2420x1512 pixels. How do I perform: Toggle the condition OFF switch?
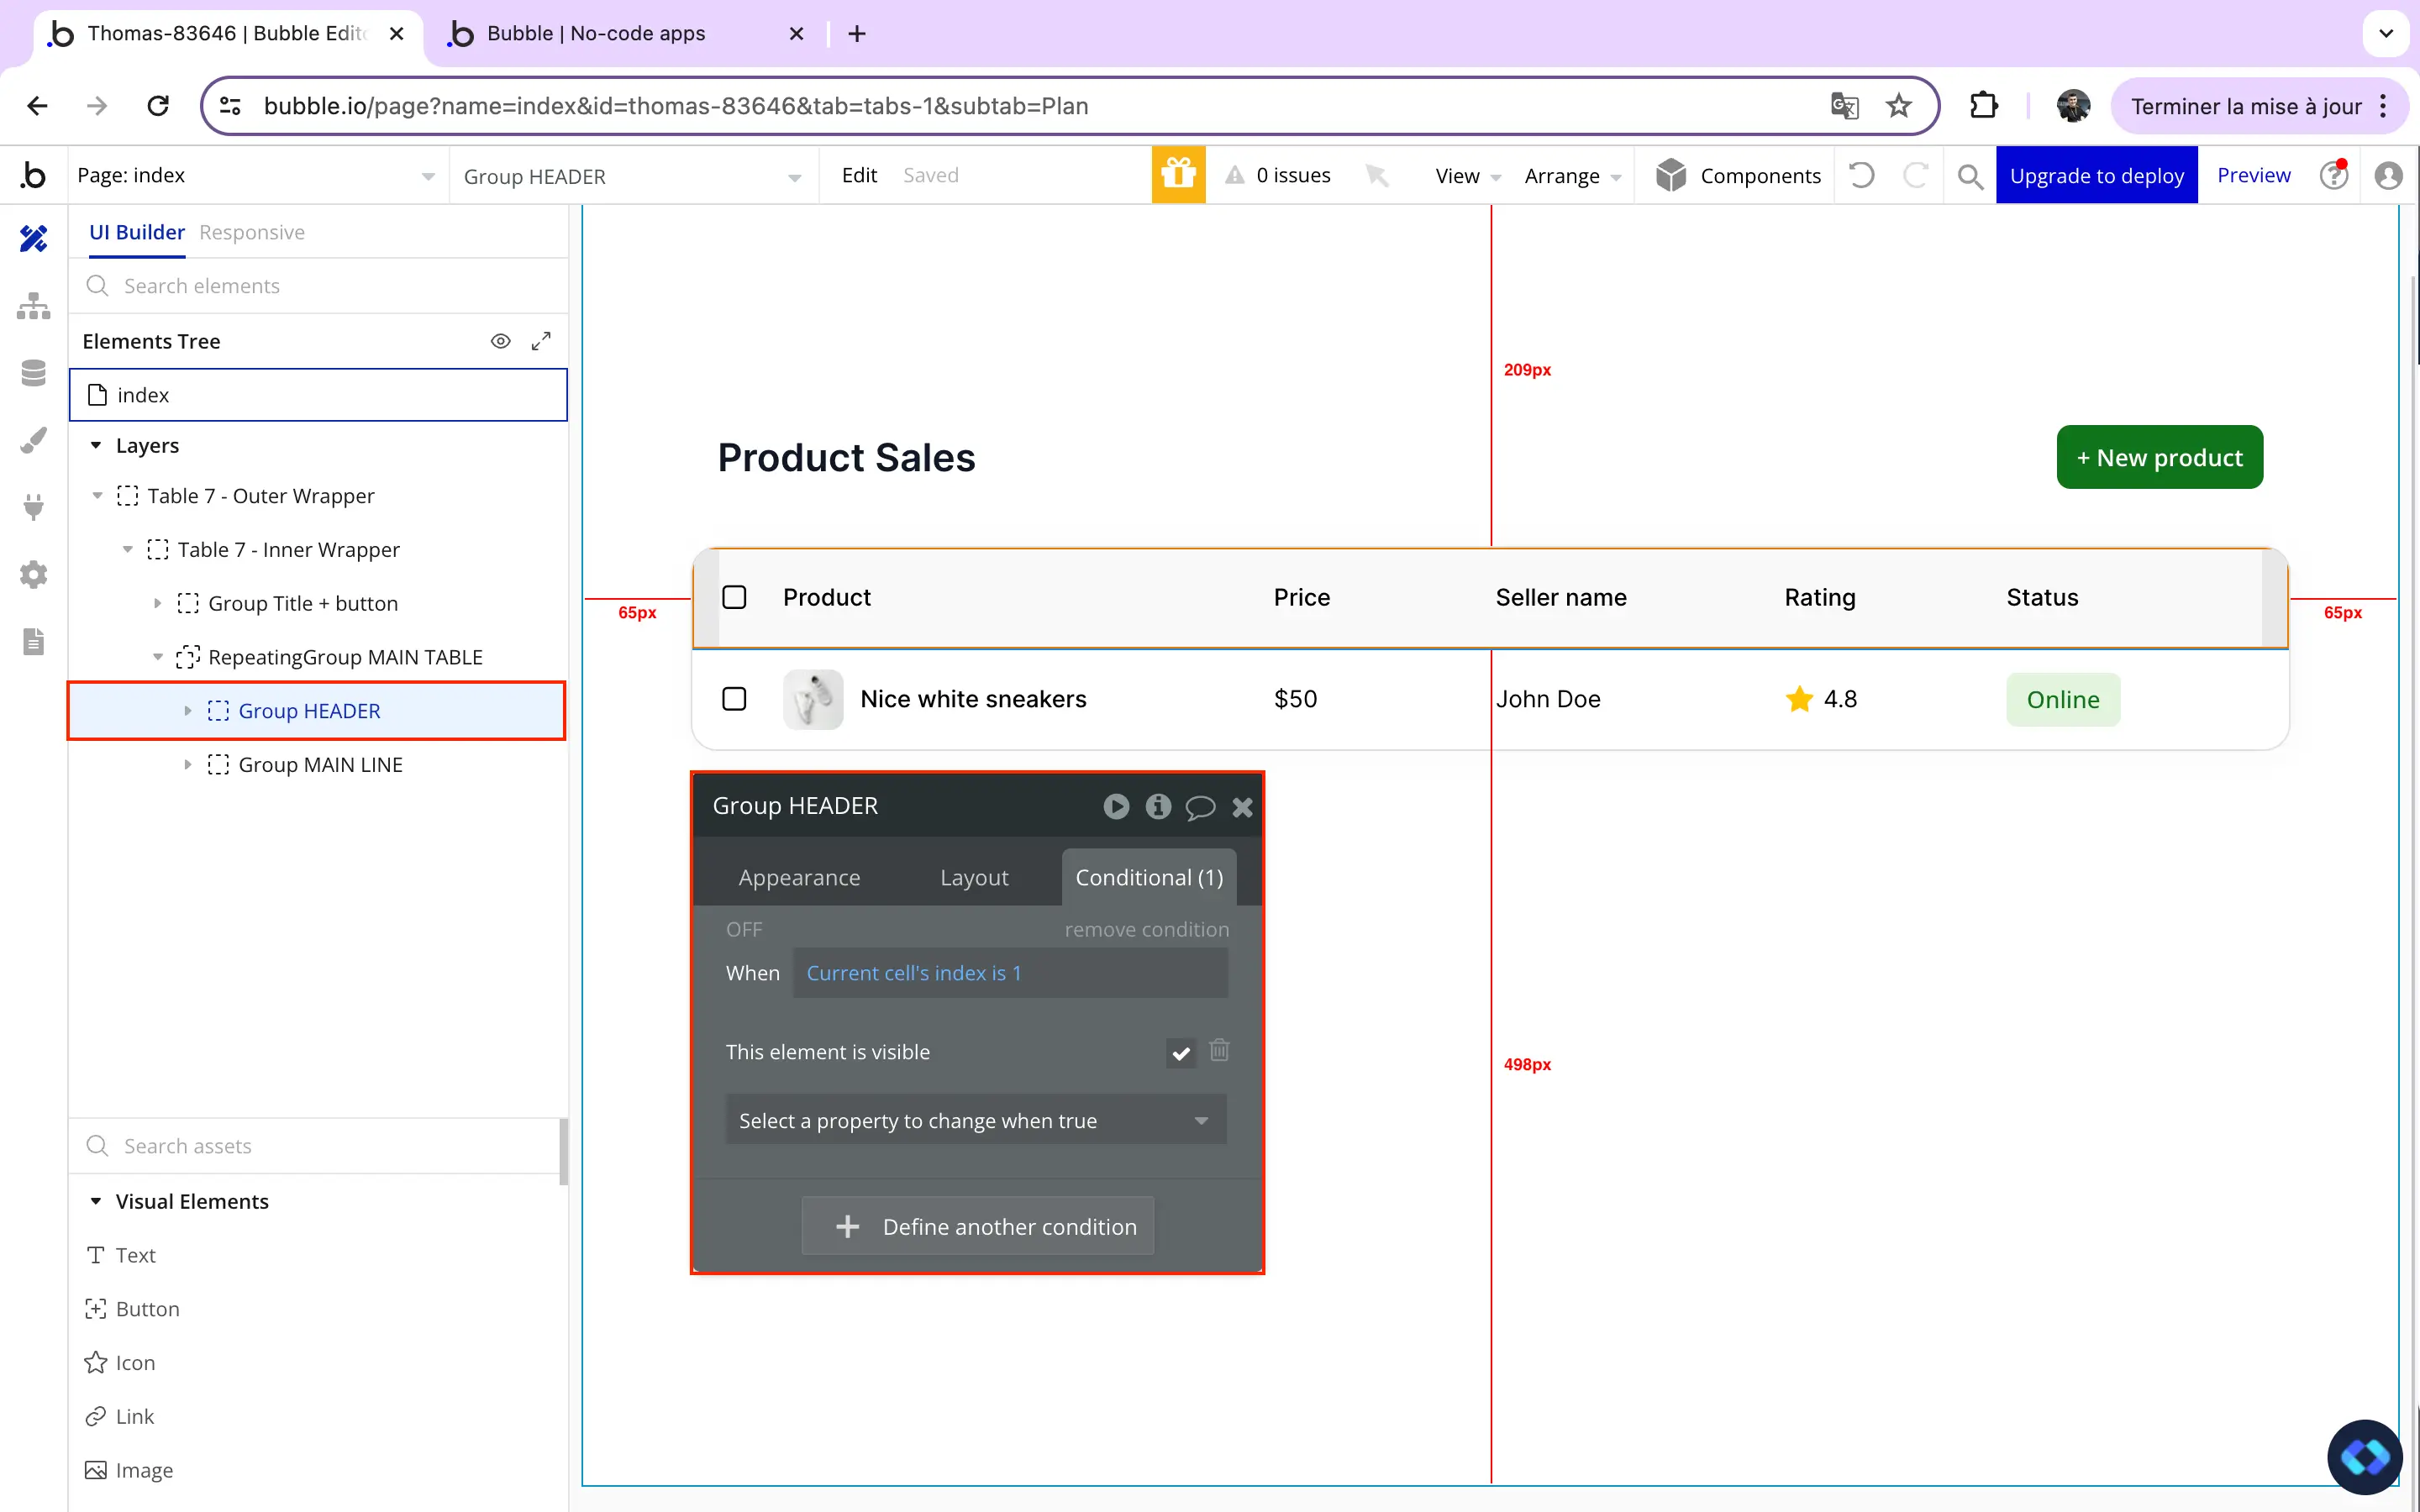point(744,929)
